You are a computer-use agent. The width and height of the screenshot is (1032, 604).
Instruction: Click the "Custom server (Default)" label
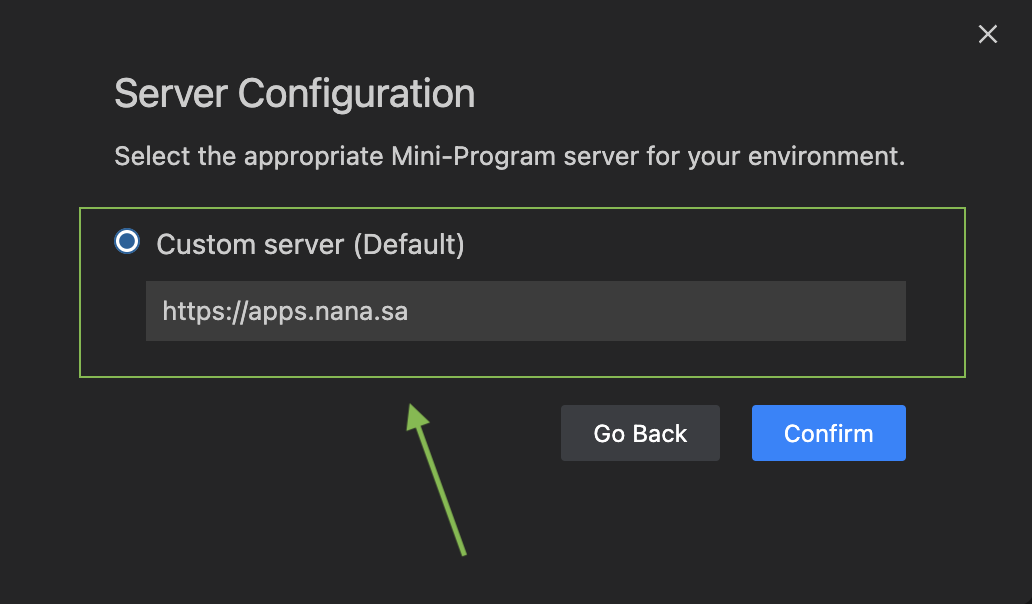[310, 245]
